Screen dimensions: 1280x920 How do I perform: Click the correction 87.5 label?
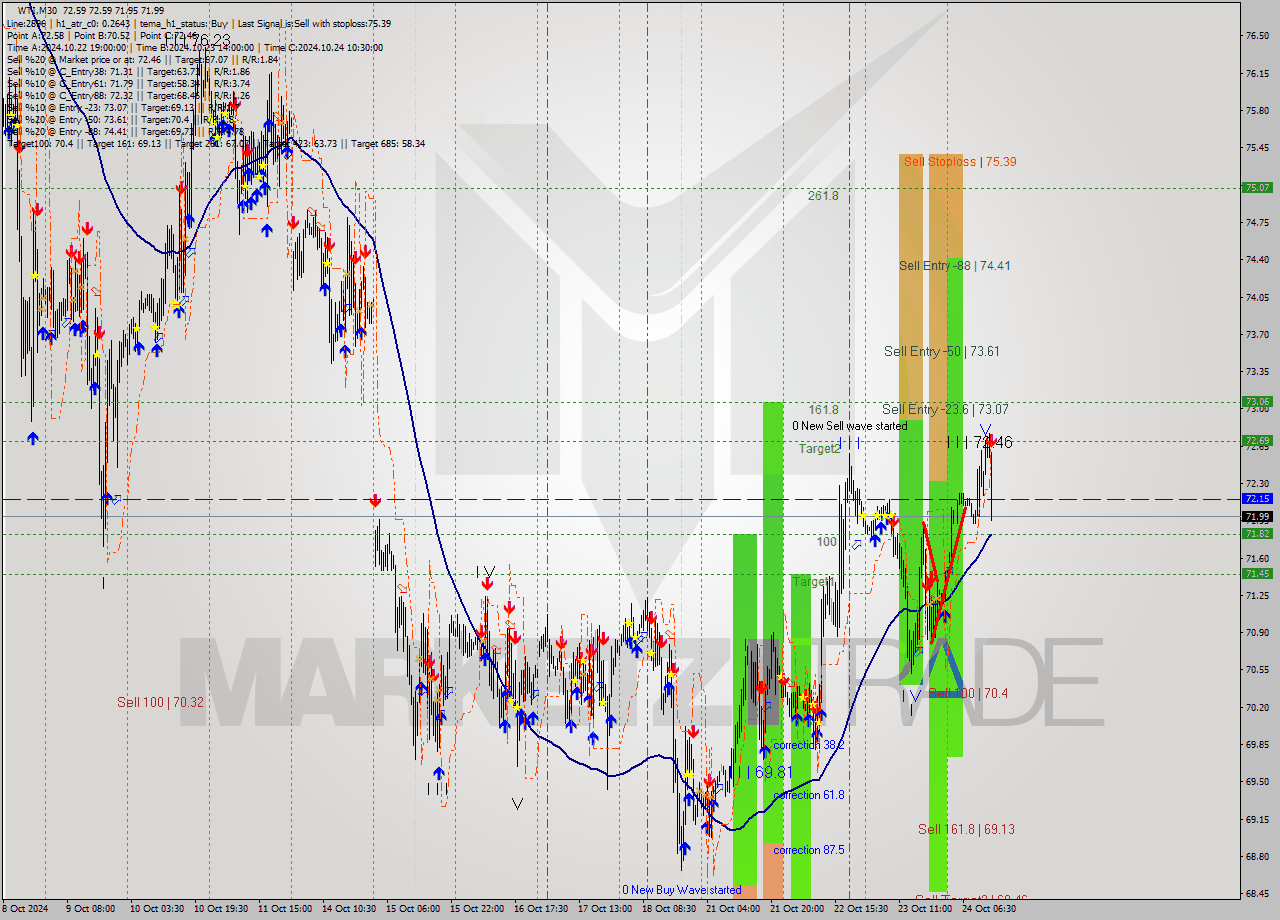808,850
